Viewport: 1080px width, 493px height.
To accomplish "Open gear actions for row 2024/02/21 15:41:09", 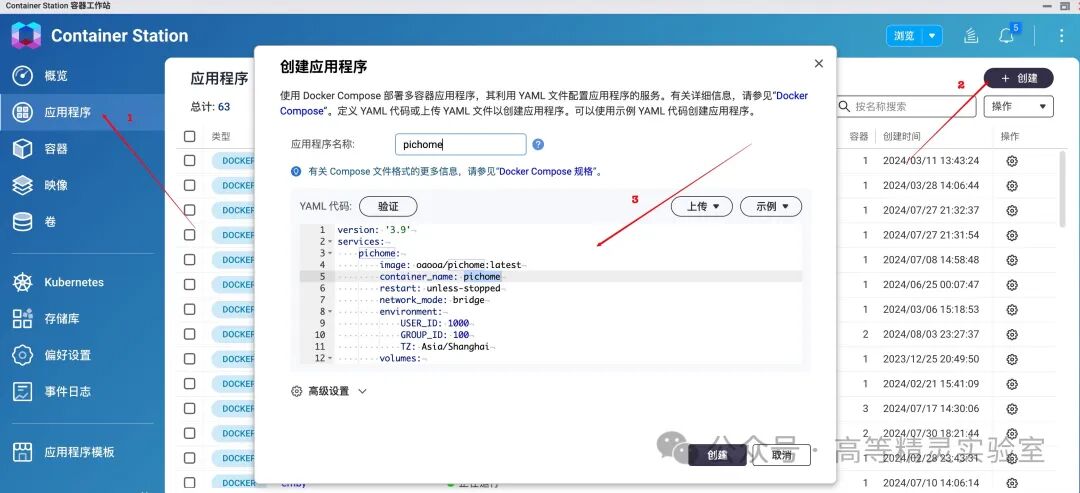I will [1012, 384].
